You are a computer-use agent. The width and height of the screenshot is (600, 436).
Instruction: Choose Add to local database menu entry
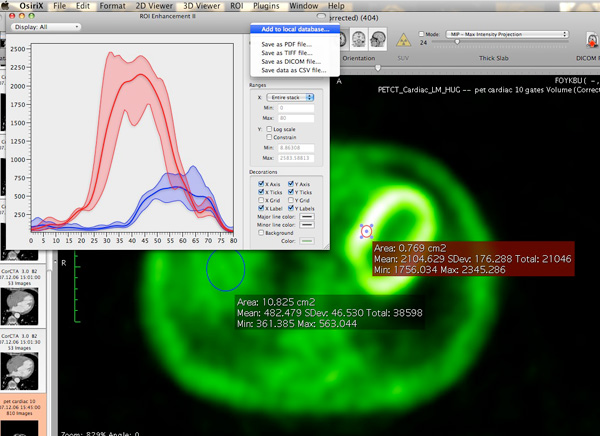(x=295, y=29)
